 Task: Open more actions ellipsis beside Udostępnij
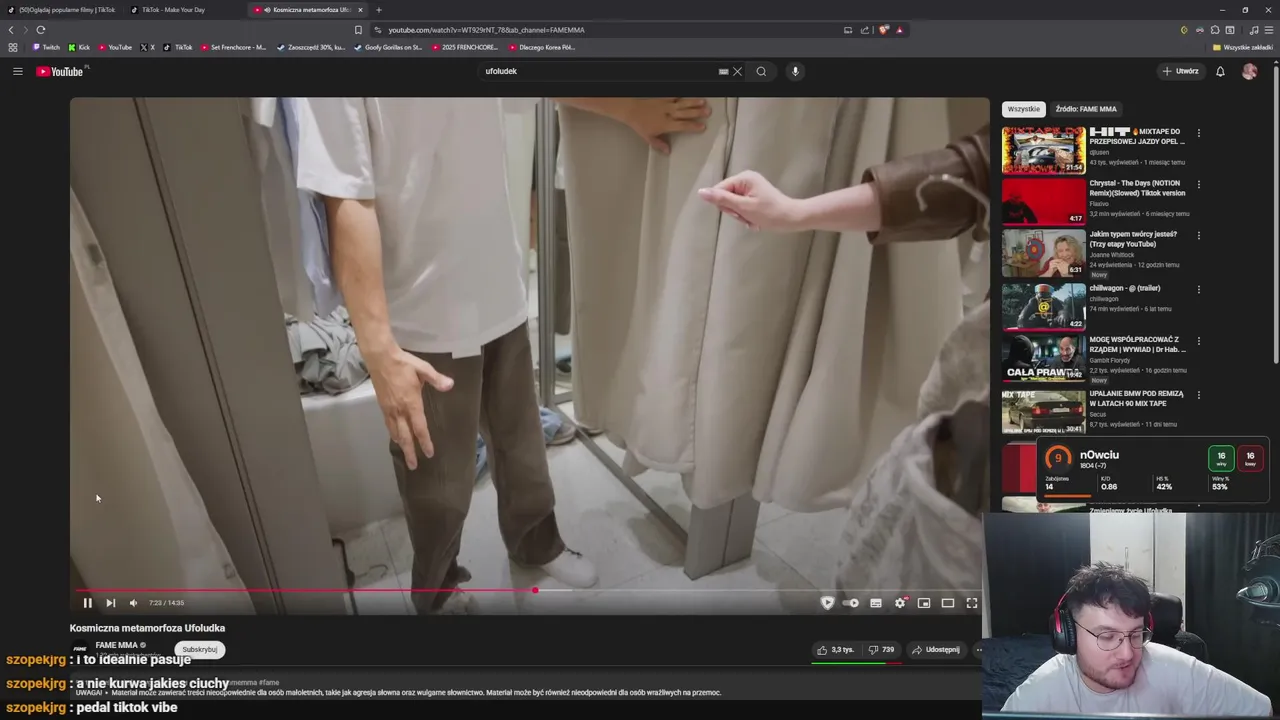tap(979, 650)
